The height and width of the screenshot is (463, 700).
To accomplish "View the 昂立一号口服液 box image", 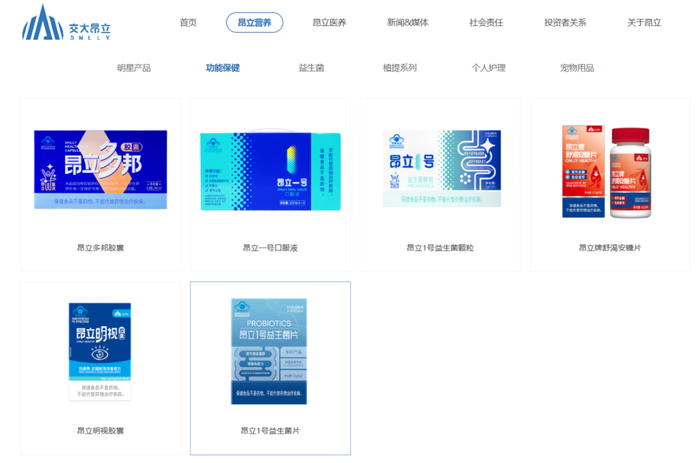I will pos(270,171).
